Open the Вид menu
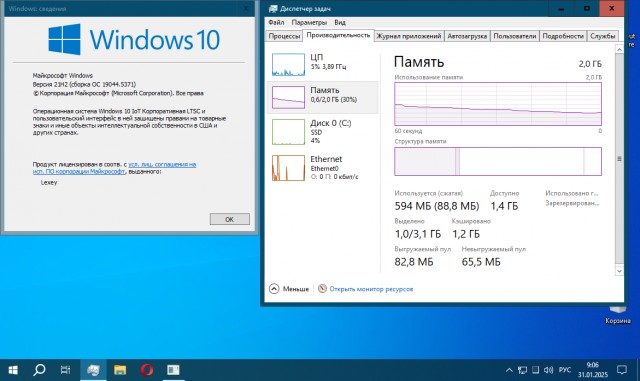Screen dimensions: 640x381 click(340, 22)
